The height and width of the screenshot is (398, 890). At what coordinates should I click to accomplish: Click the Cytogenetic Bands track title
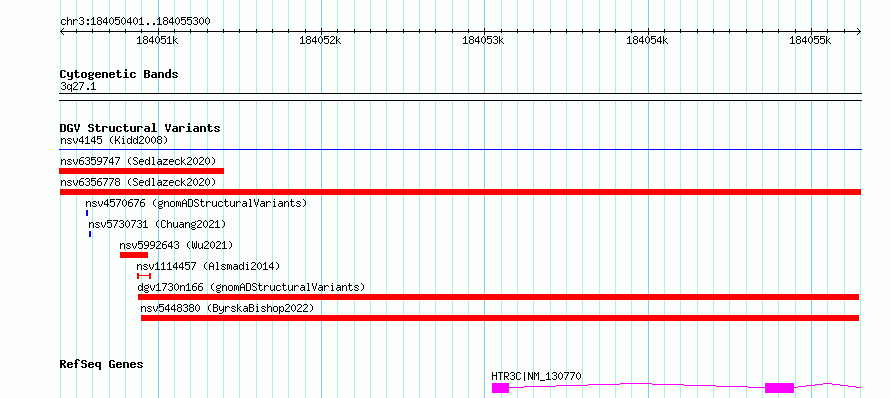[119, 74]
